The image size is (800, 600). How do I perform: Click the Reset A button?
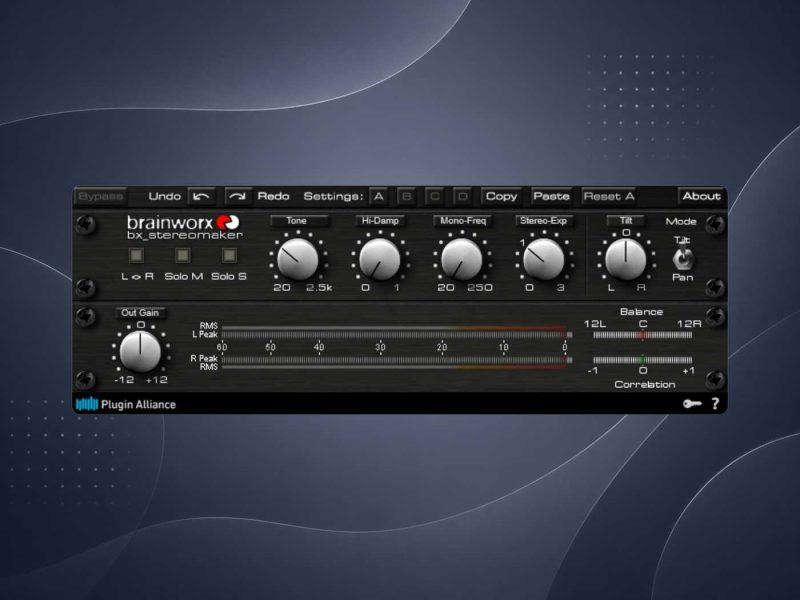tap(609, 196)
